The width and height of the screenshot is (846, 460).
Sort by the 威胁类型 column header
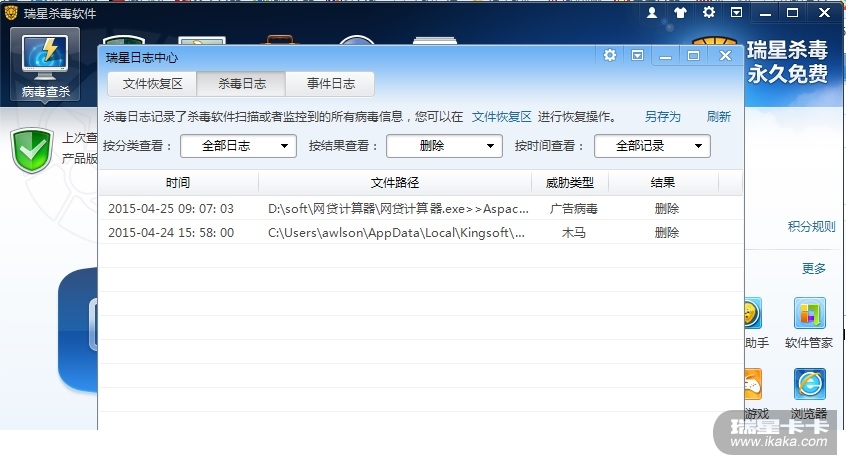click(x=570, y=182)
